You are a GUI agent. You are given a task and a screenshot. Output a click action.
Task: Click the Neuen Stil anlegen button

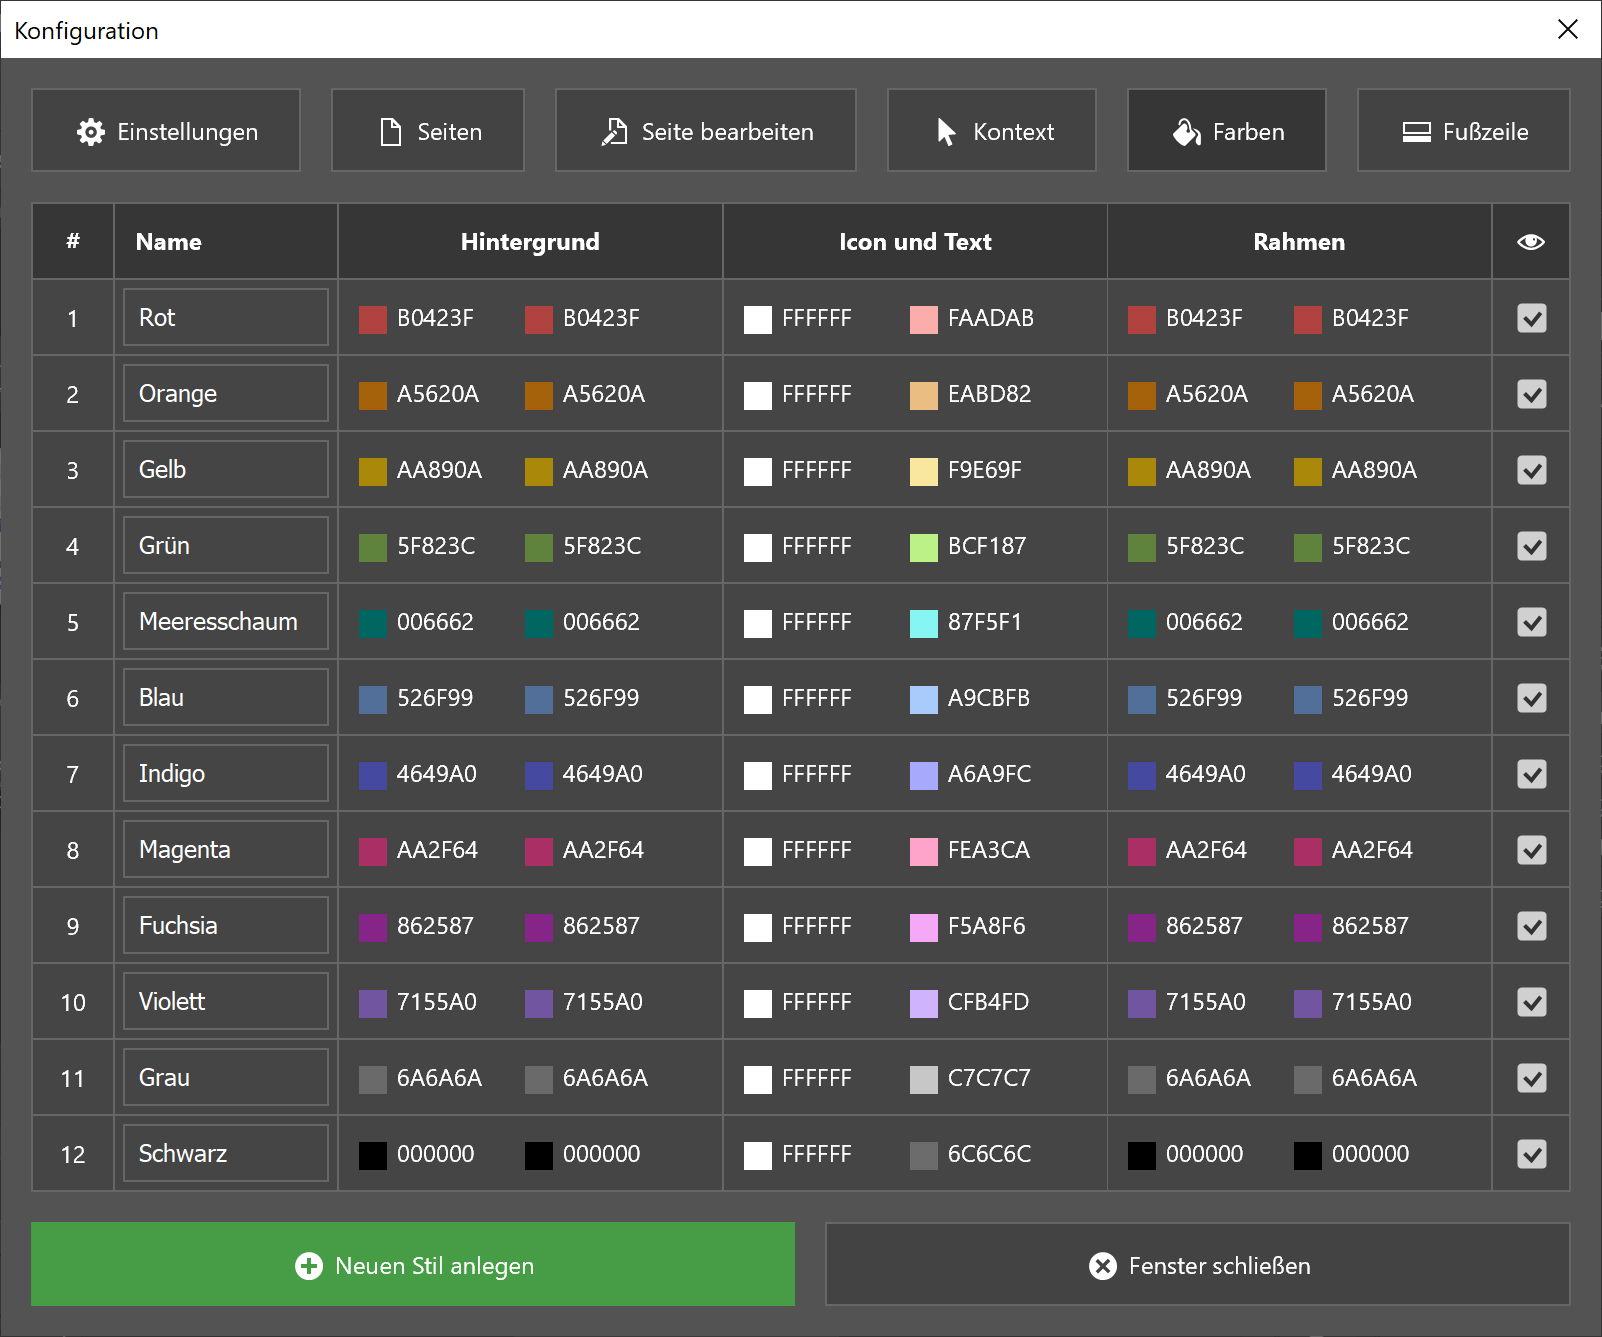[x=413, y=1265]
